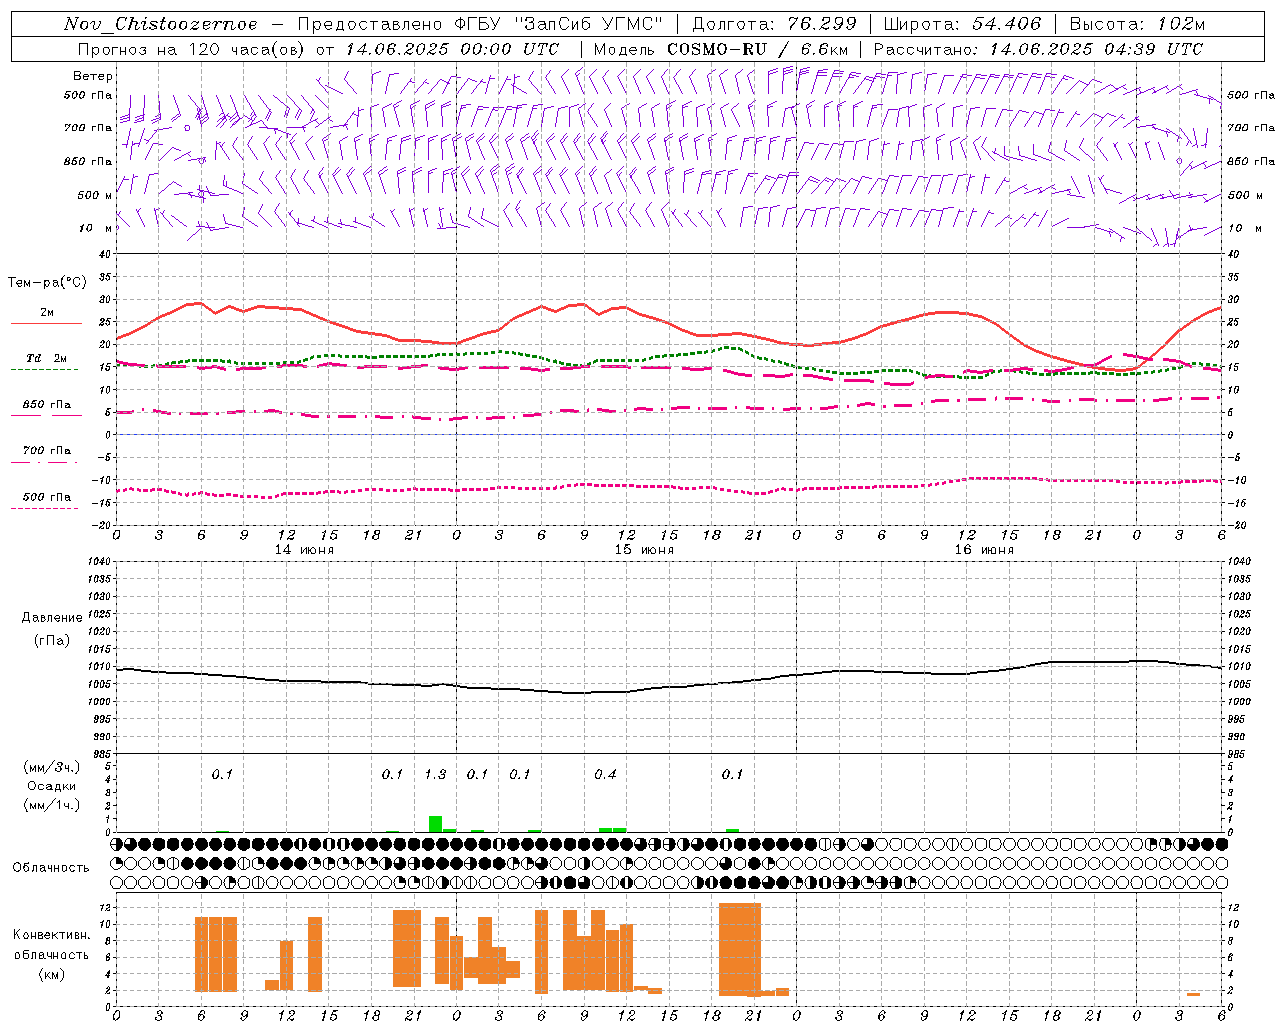Screen dimensions: 1280x1024
Task: Click the tallest green precipitation bar
Action: click(x=435, y=824)
